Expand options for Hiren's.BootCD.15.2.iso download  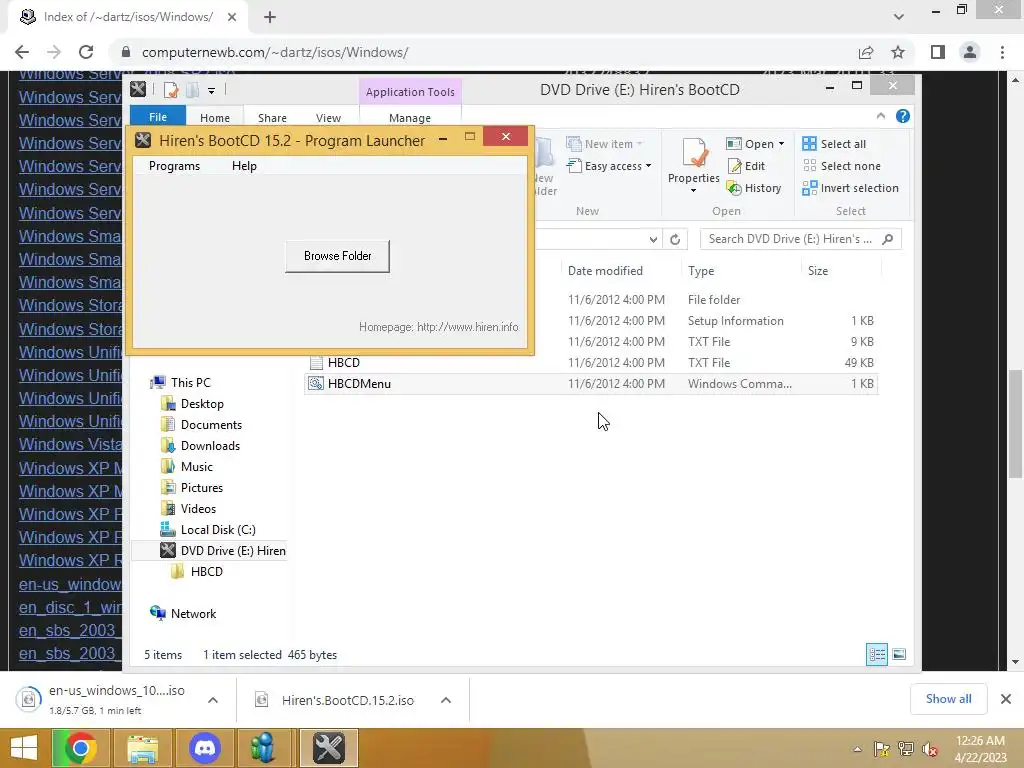point(446,700)
